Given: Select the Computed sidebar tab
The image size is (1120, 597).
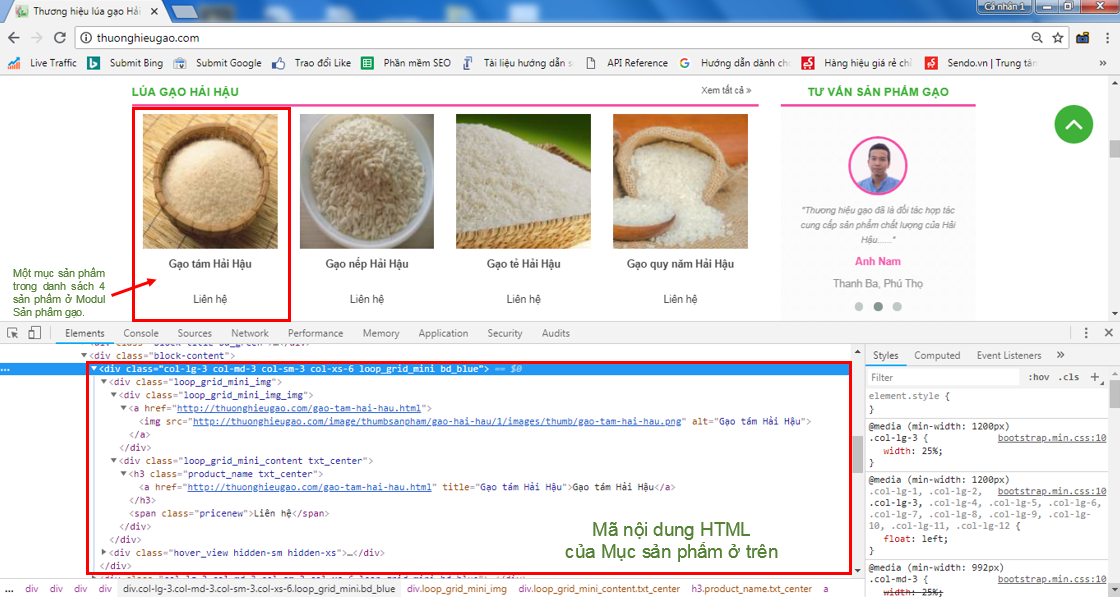Looking at the screenshot, I should tap(937, 355).
